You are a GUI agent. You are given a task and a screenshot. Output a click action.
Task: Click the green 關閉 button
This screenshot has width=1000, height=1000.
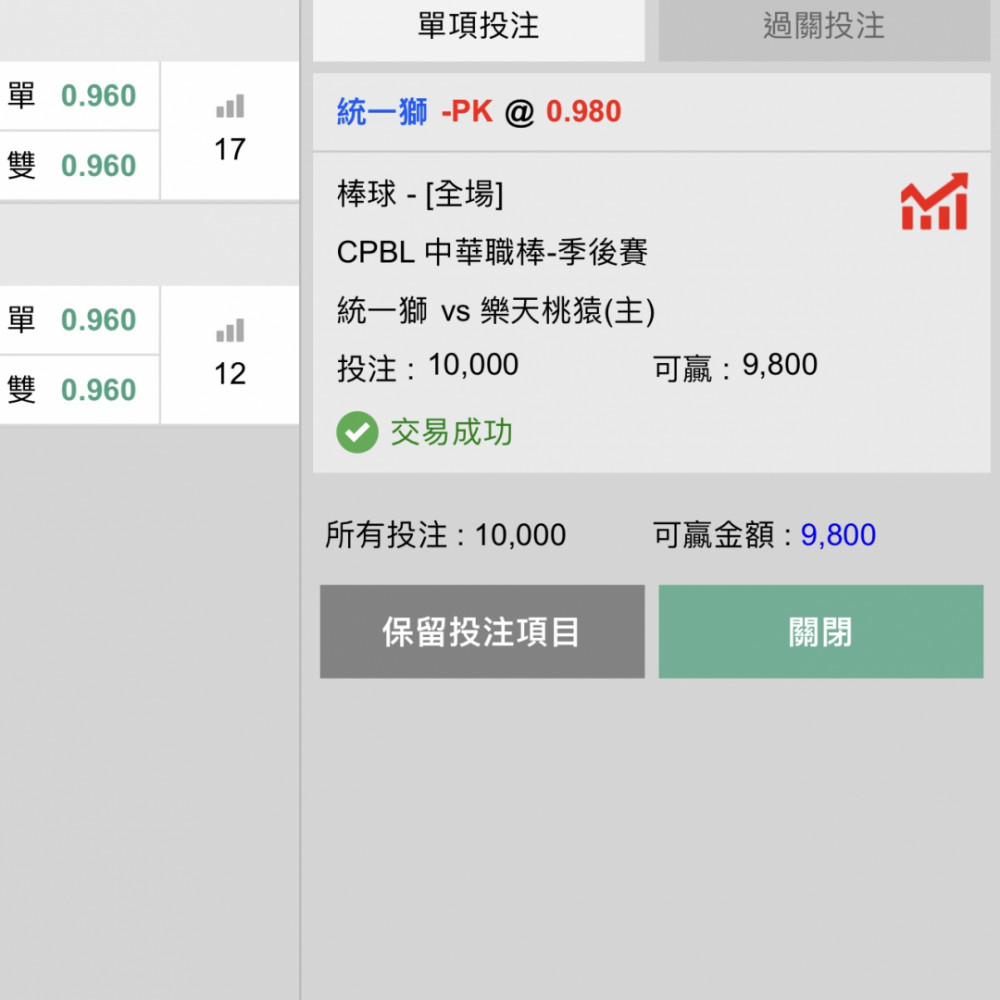(821, 631)
